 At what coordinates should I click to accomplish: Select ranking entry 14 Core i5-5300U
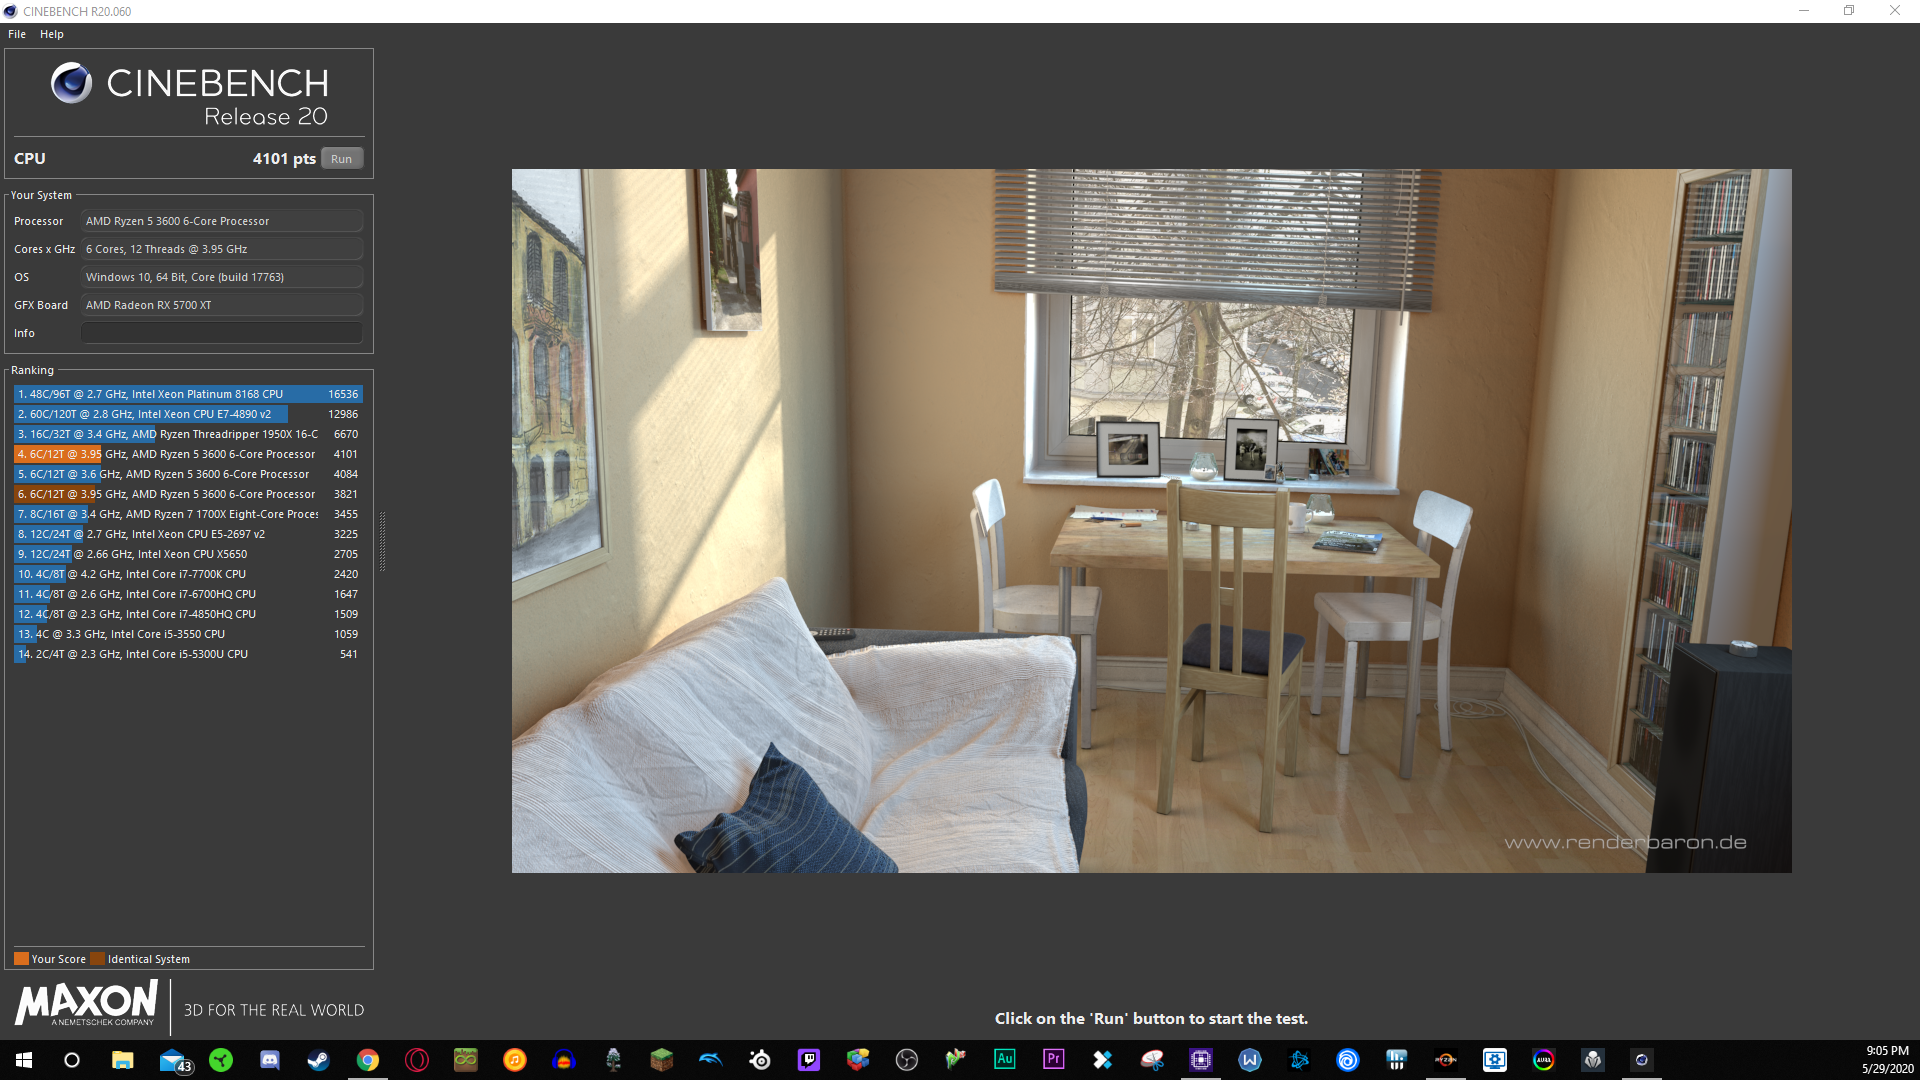pyautogui.click(x=188, y=654)
